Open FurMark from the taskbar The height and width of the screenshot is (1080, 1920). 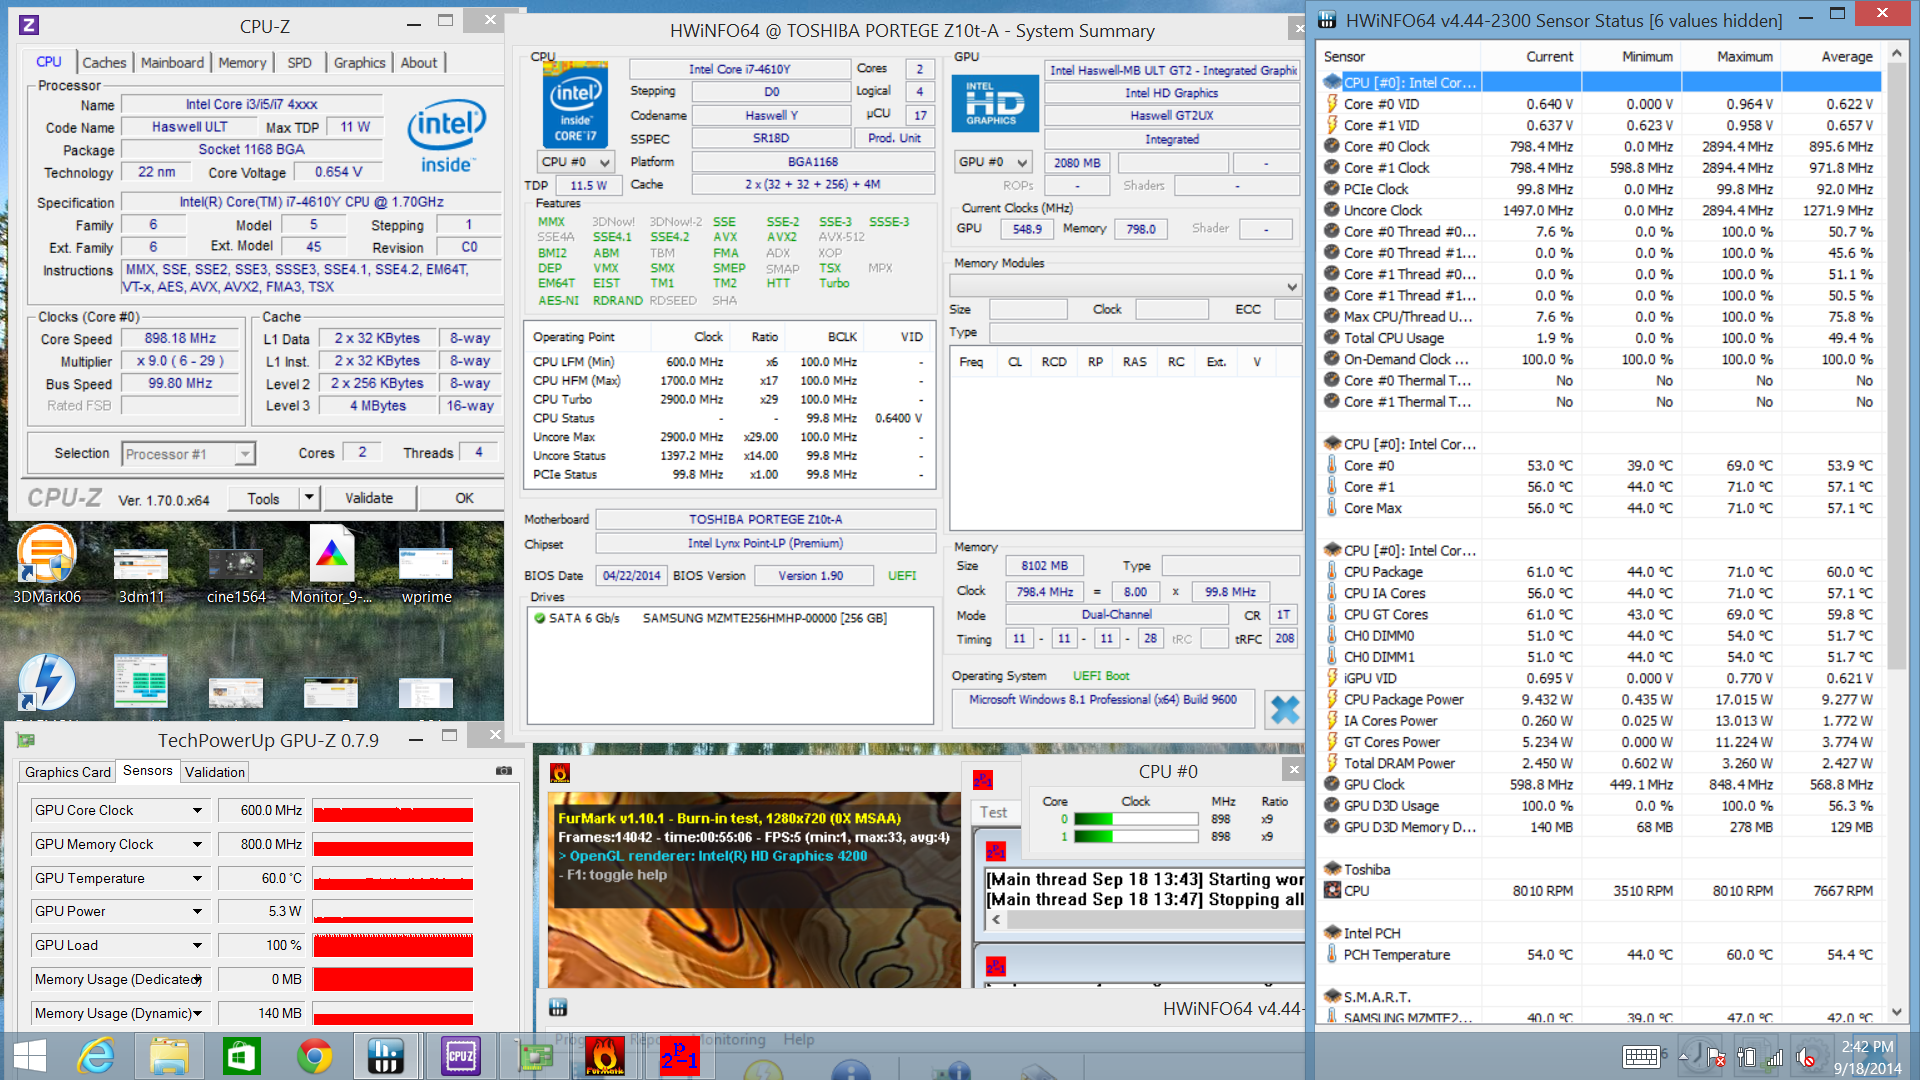605,1056
